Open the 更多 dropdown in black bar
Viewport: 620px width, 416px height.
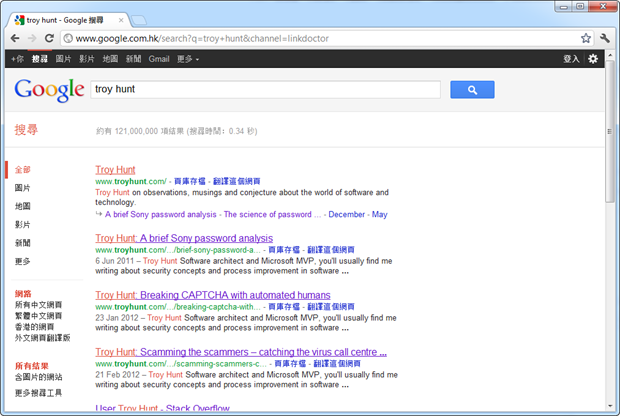pos(188,59)
